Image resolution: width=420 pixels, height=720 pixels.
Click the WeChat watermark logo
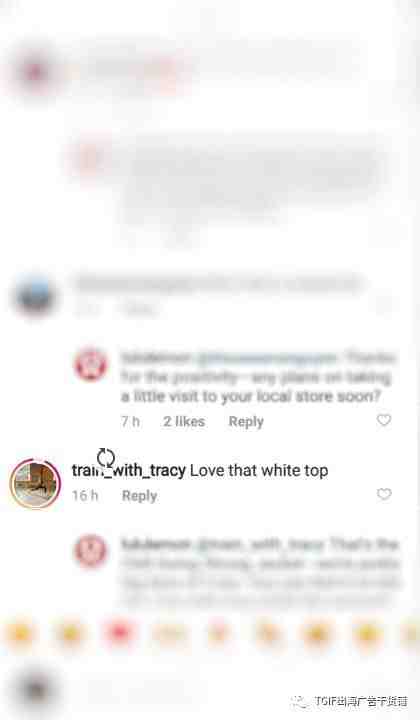click(x=299, y=702)
